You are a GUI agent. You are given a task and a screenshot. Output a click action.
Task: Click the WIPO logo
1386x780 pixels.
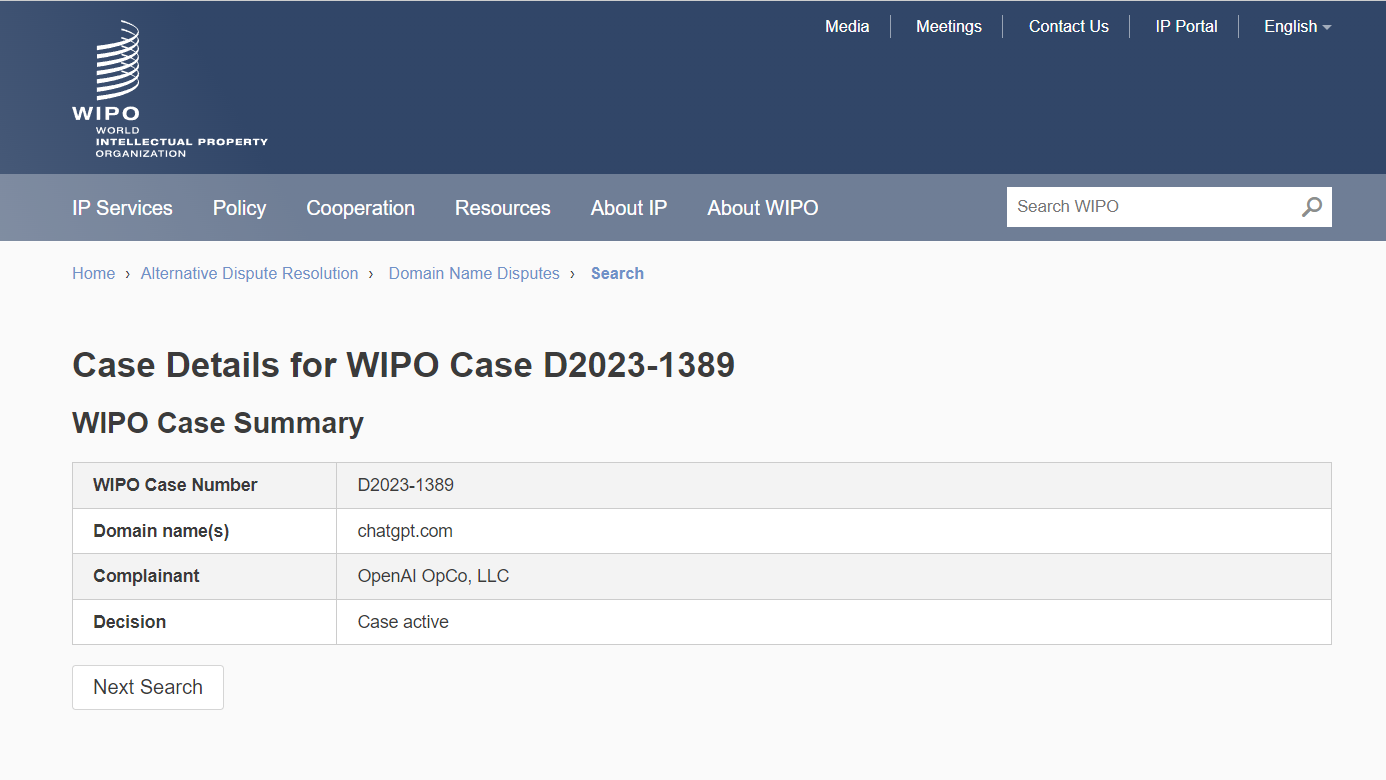(169, 89)
